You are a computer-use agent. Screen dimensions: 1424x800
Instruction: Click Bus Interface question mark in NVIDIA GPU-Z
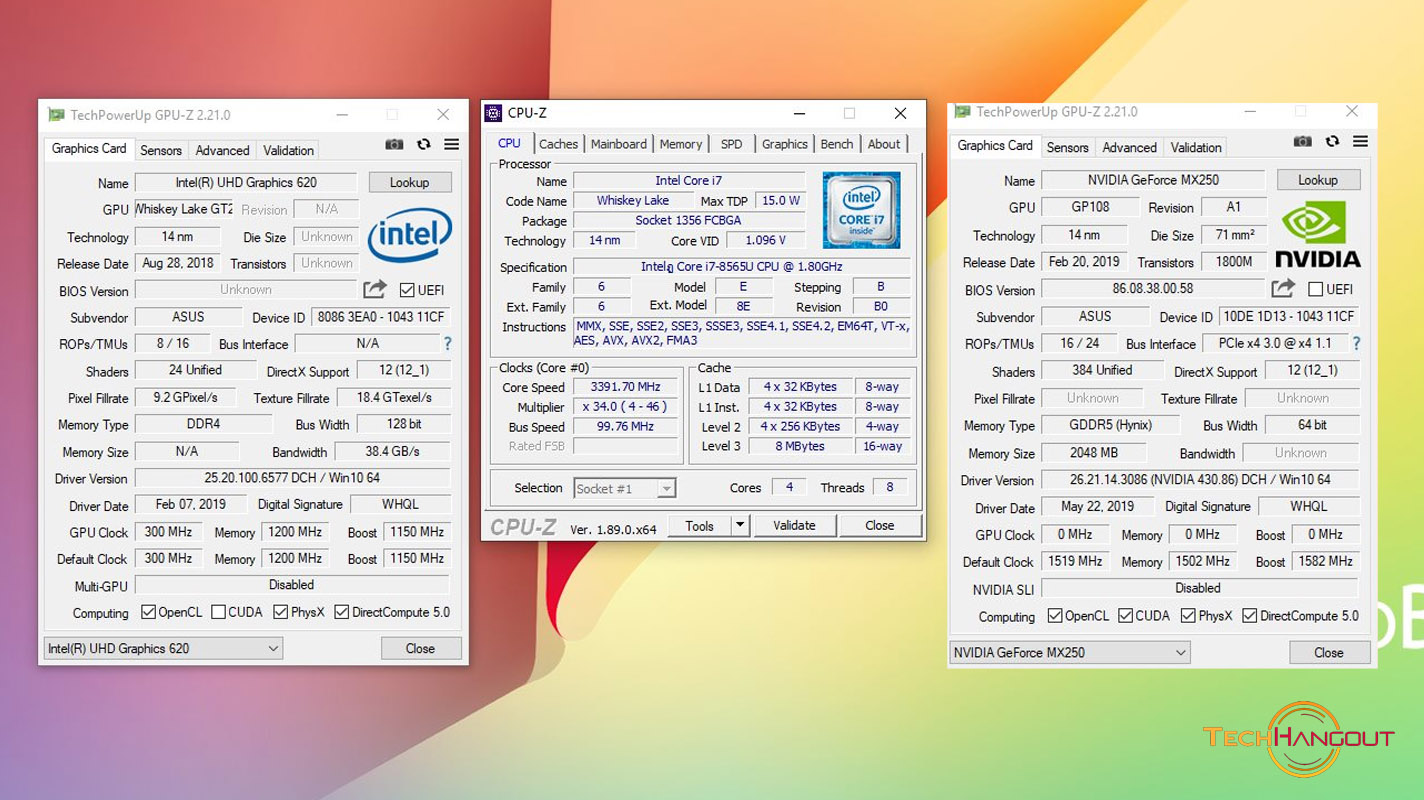click(1356, 343)
